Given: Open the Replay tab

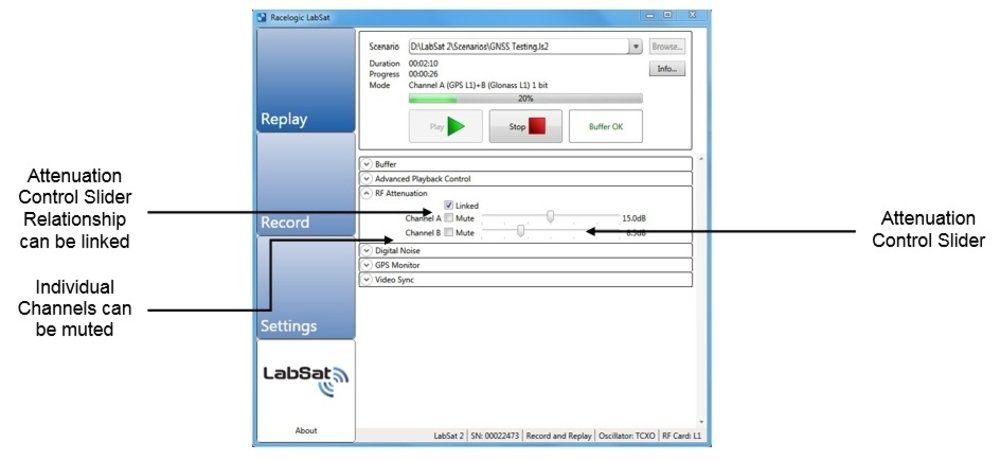Looking at the screenshot, I should 305,80.
